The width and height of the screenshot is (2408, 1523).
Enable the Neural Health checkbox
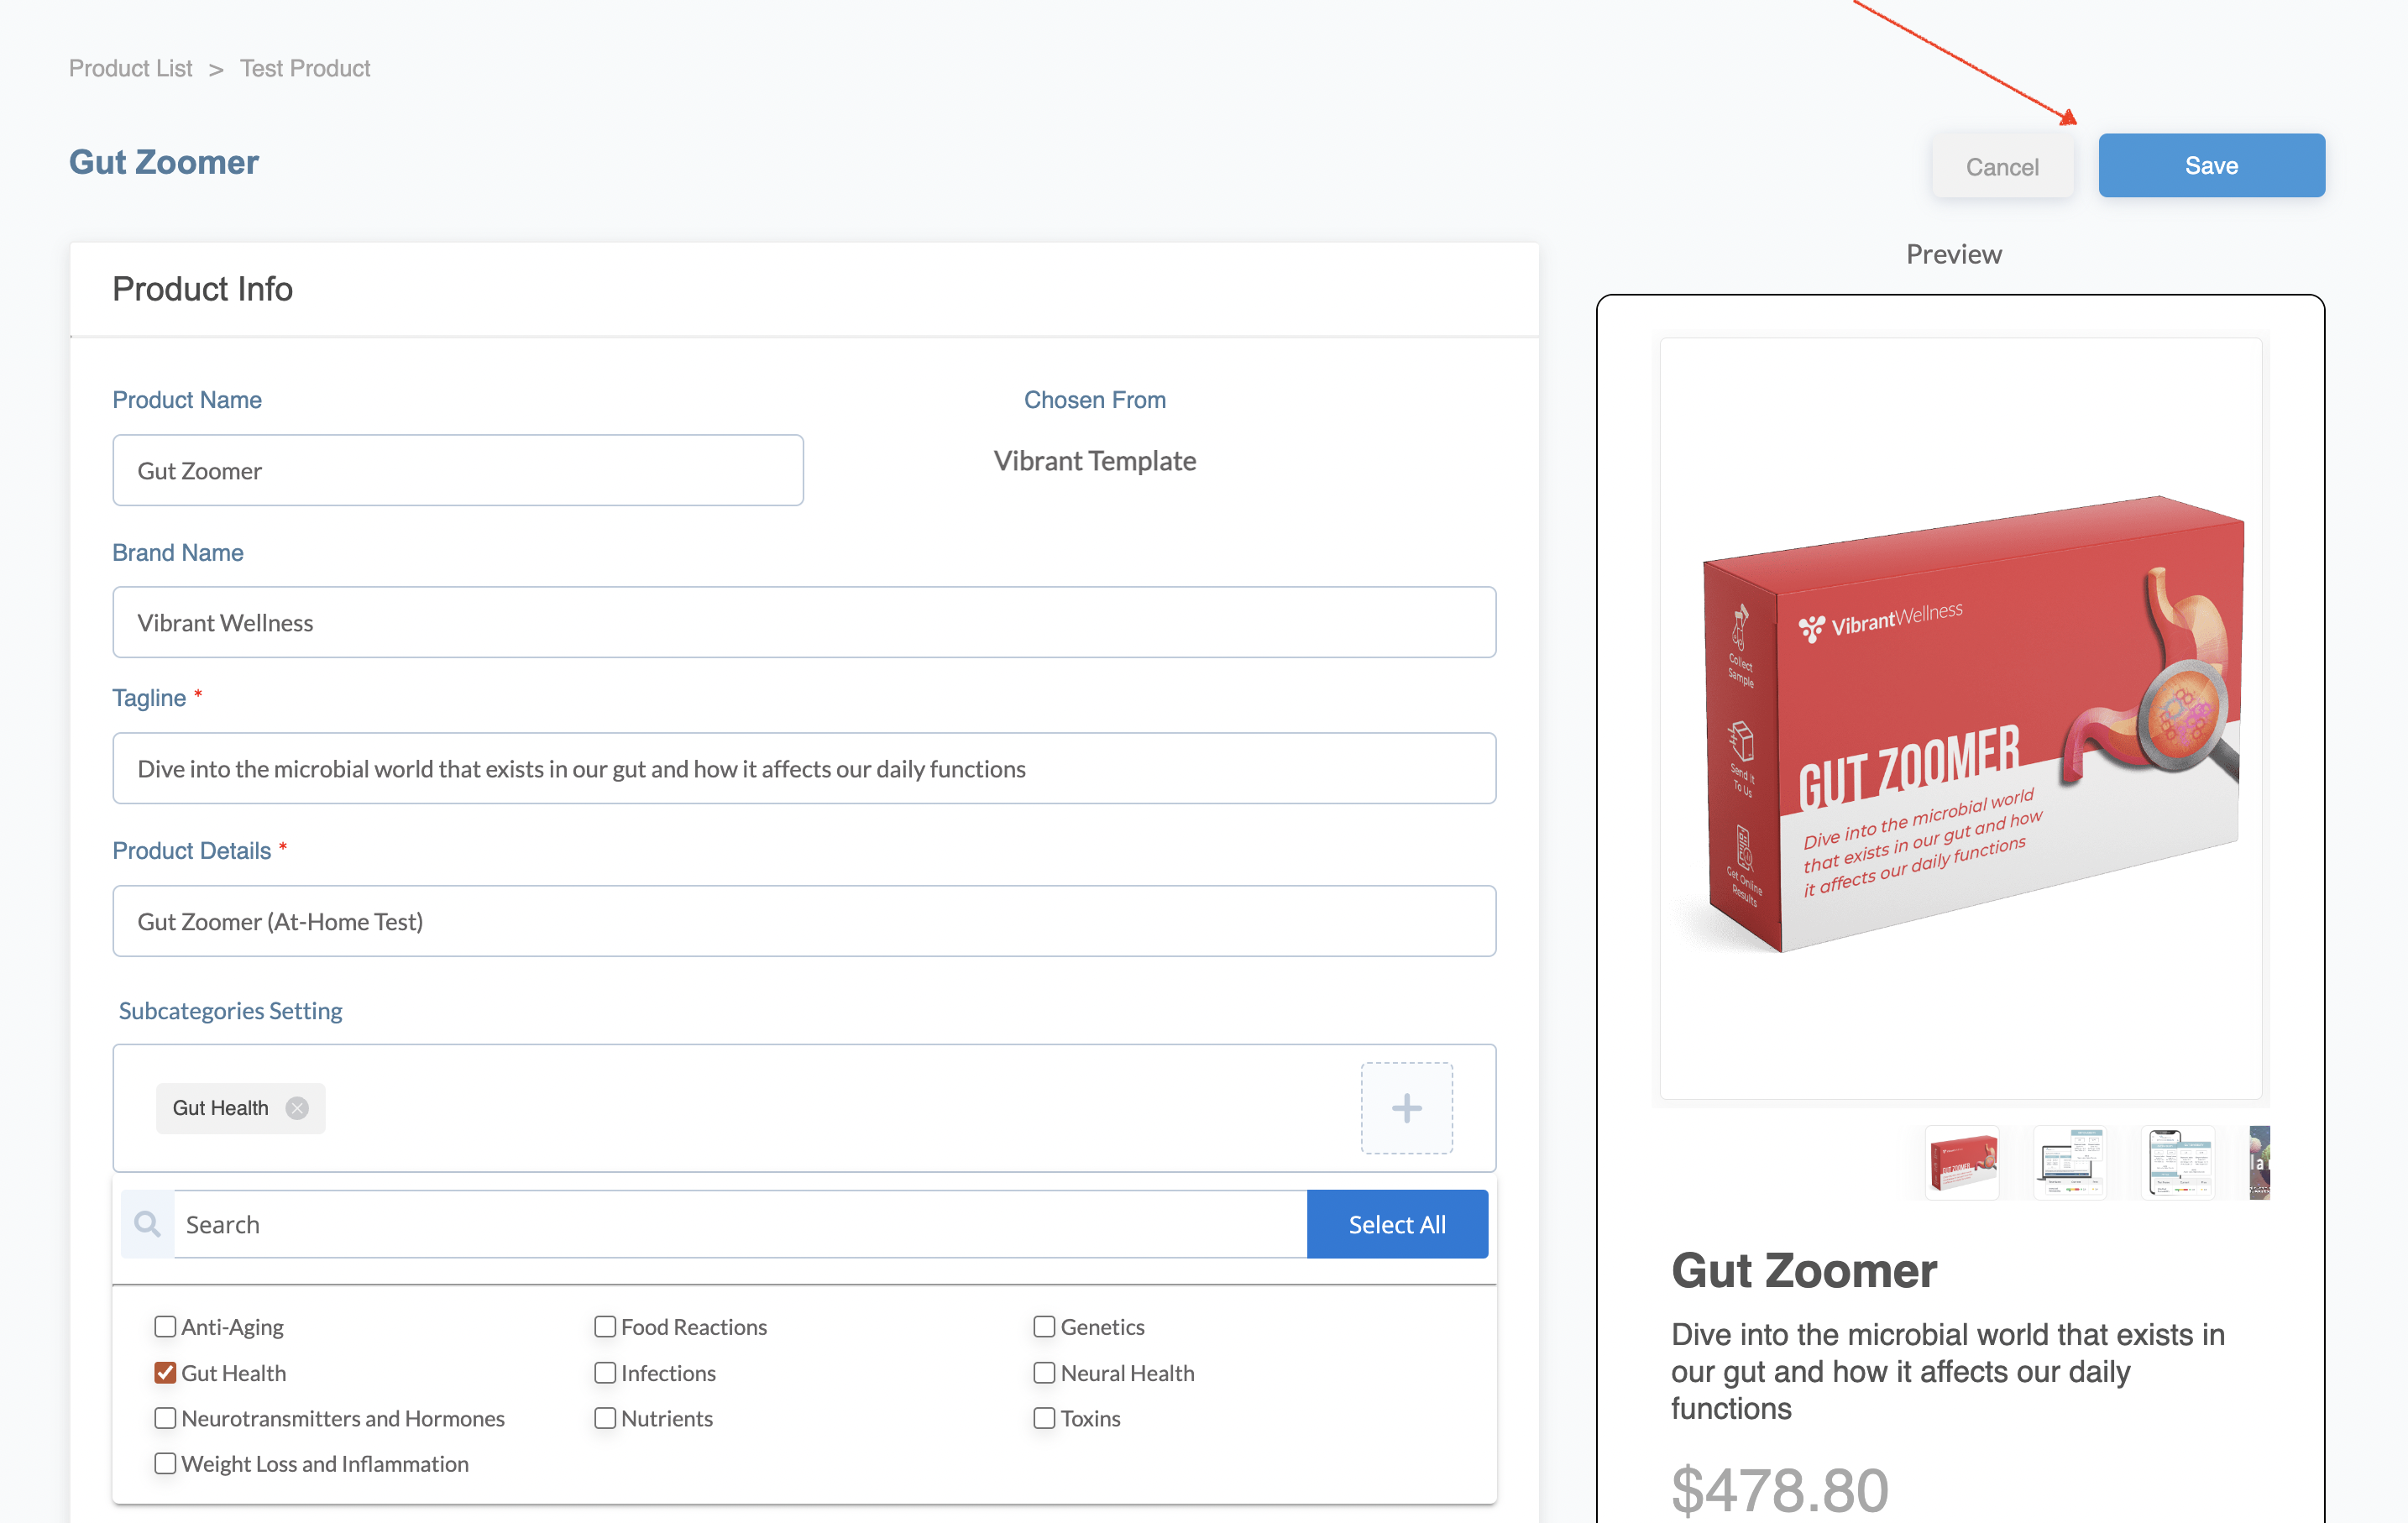1044,1373
